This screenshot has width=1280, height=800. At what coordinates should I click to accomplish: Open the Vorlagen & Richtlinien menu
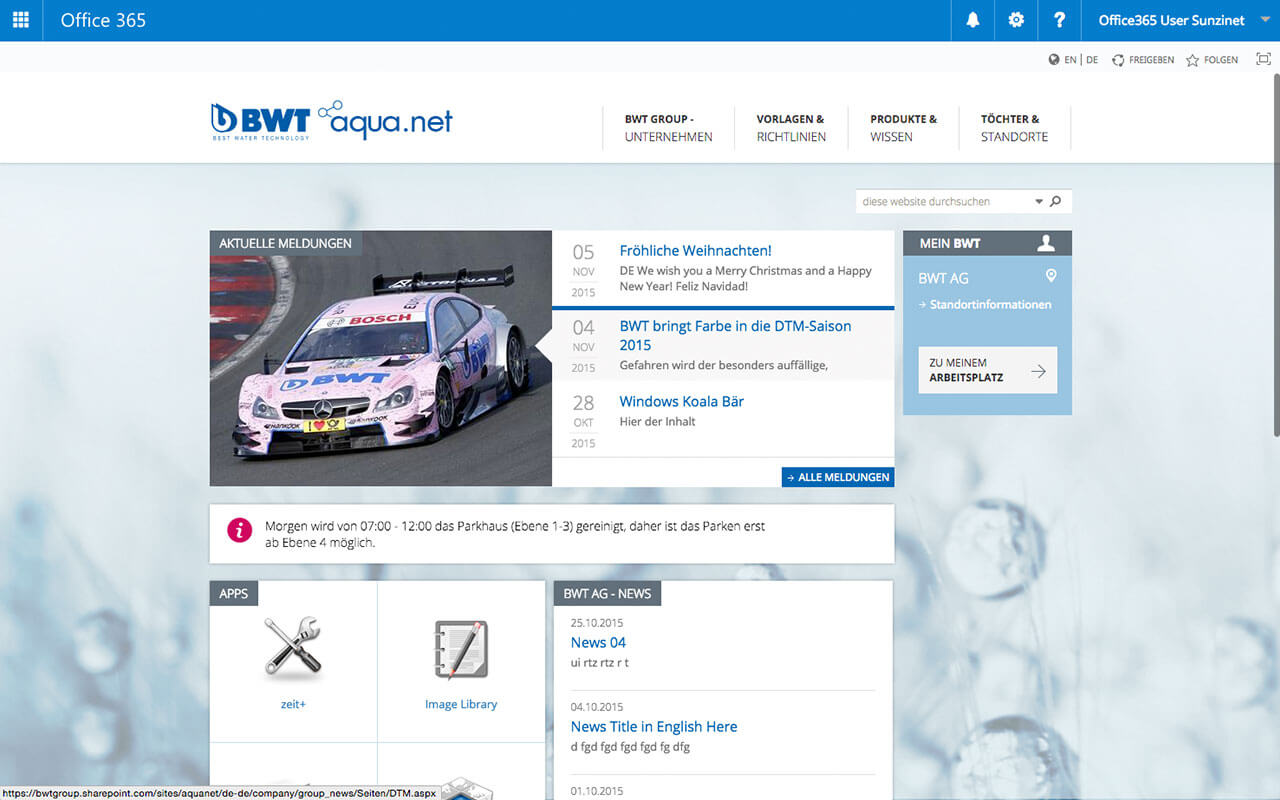(790, 128)
